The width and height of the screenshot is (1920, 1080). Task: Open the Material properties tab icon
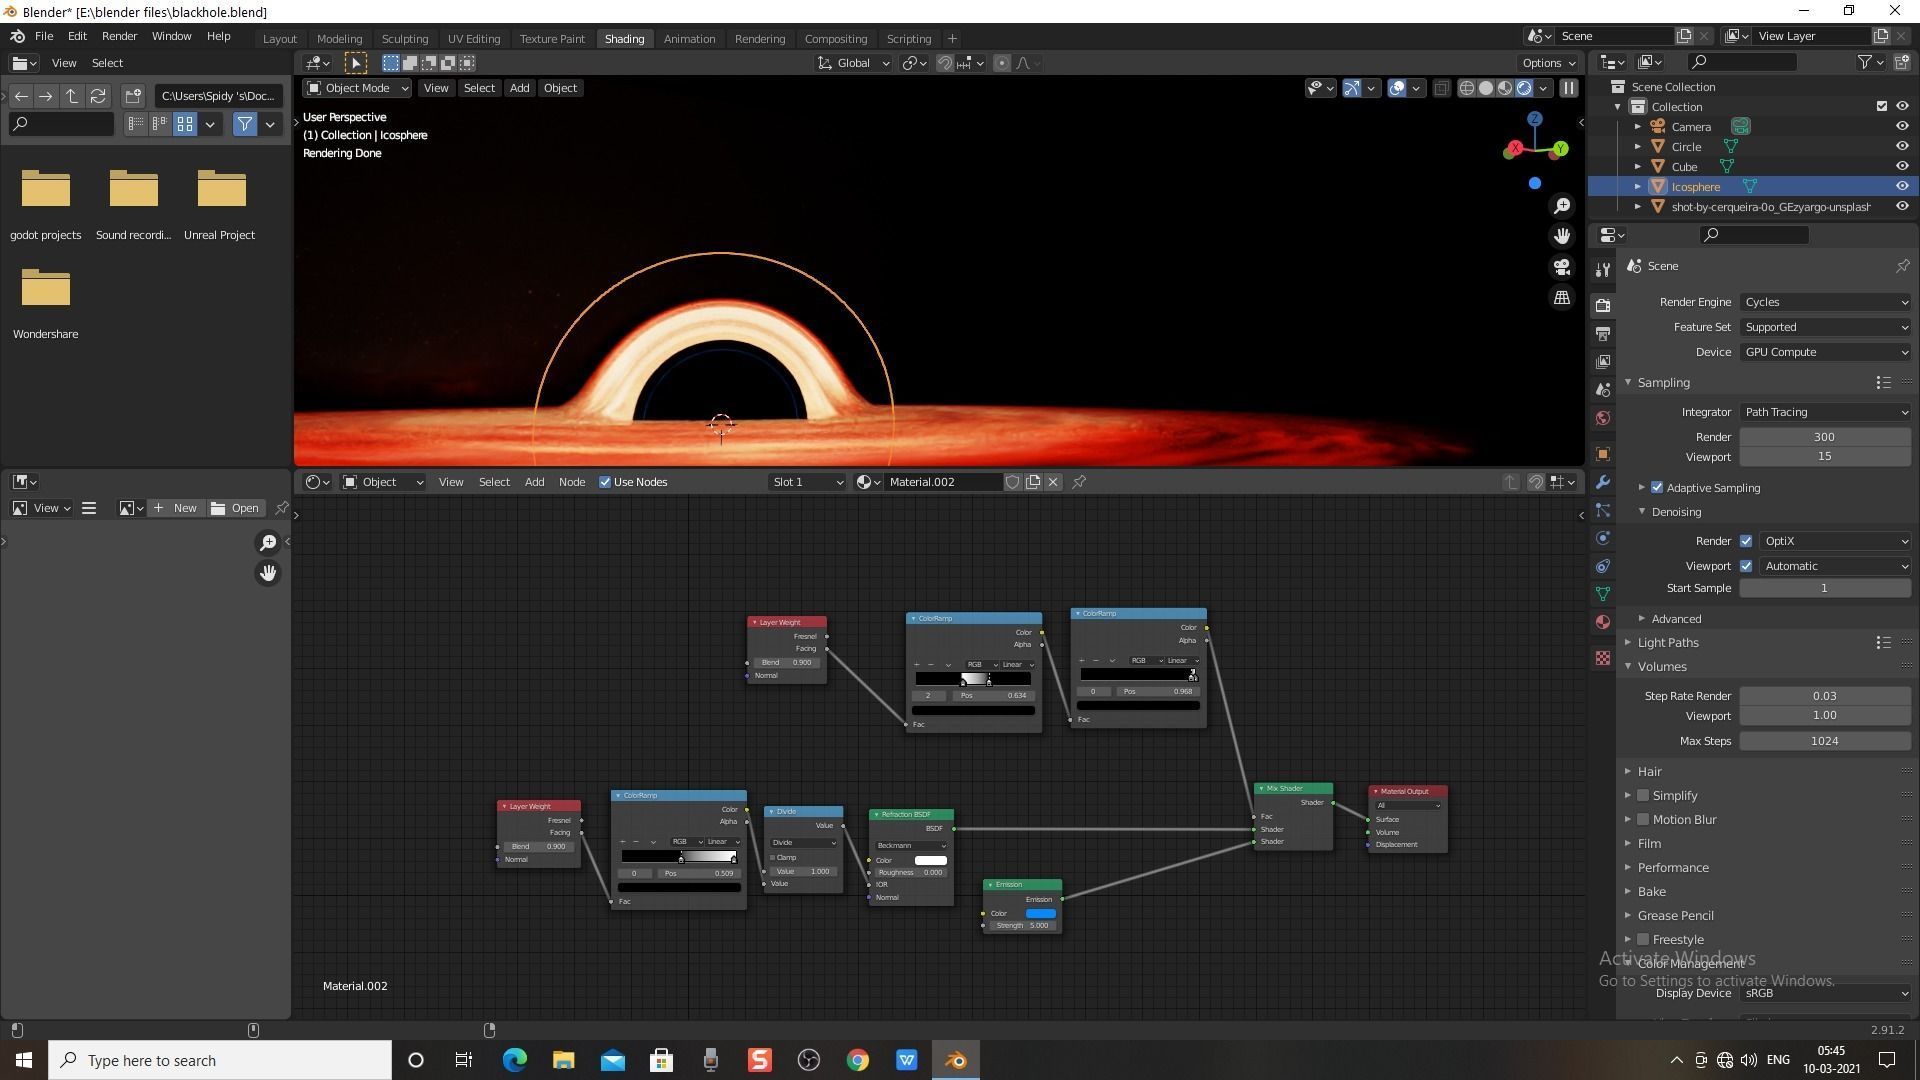(x=1603, y=622)
